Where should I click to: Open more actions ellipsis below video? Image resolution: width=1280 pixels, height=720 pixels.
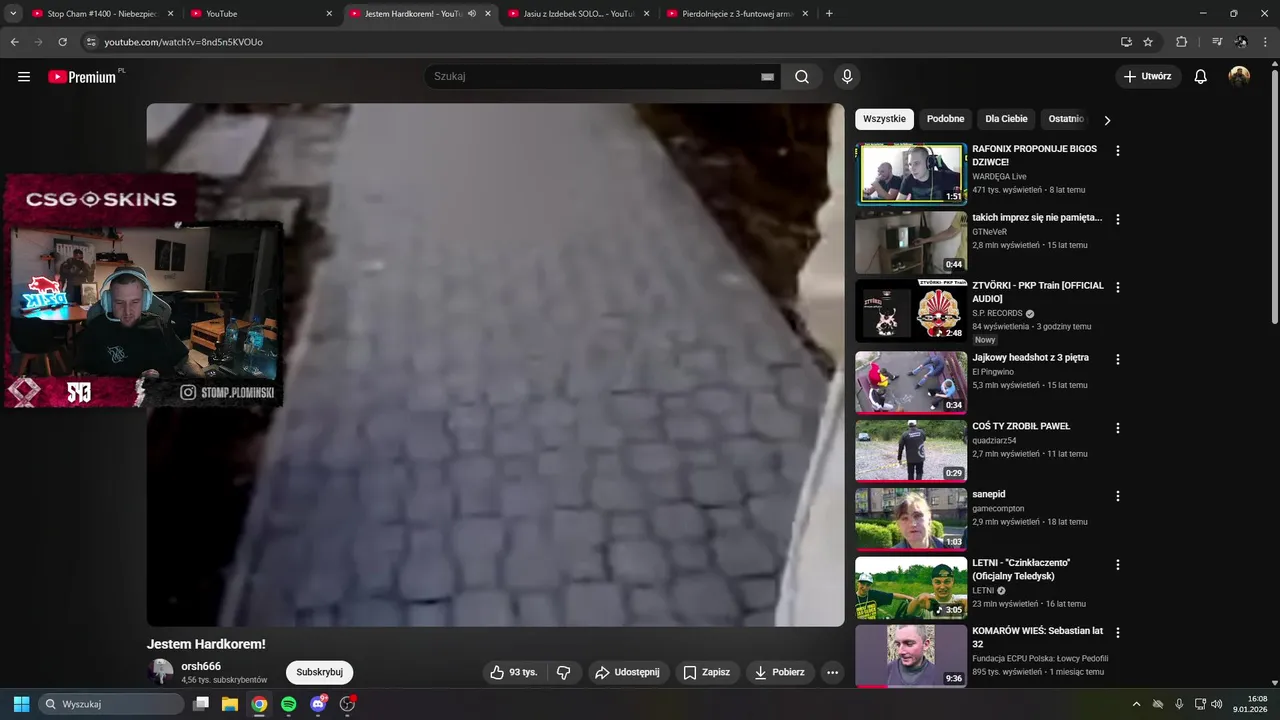832,673
